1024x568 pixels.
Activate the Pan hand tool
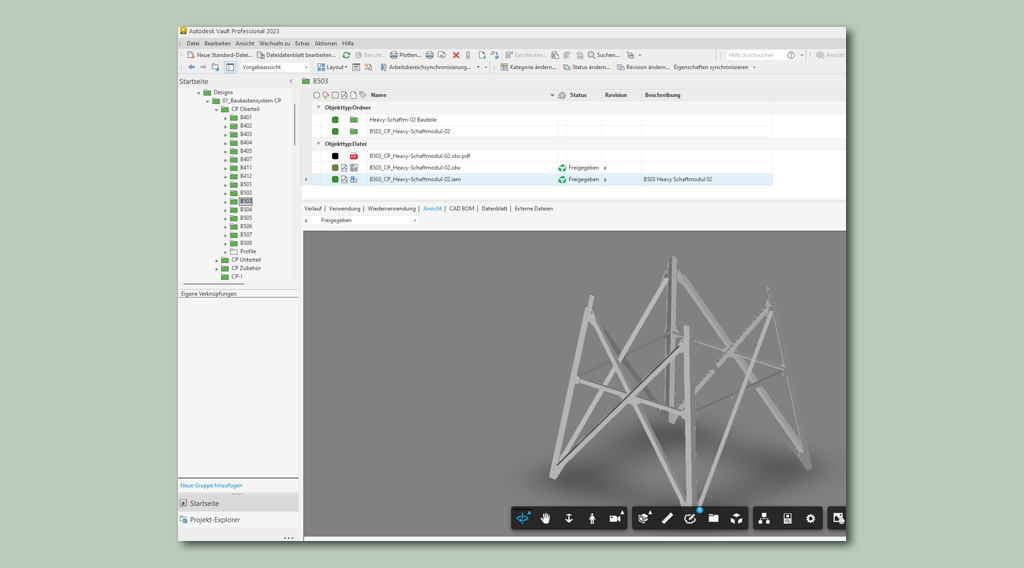tap(546, 518)
